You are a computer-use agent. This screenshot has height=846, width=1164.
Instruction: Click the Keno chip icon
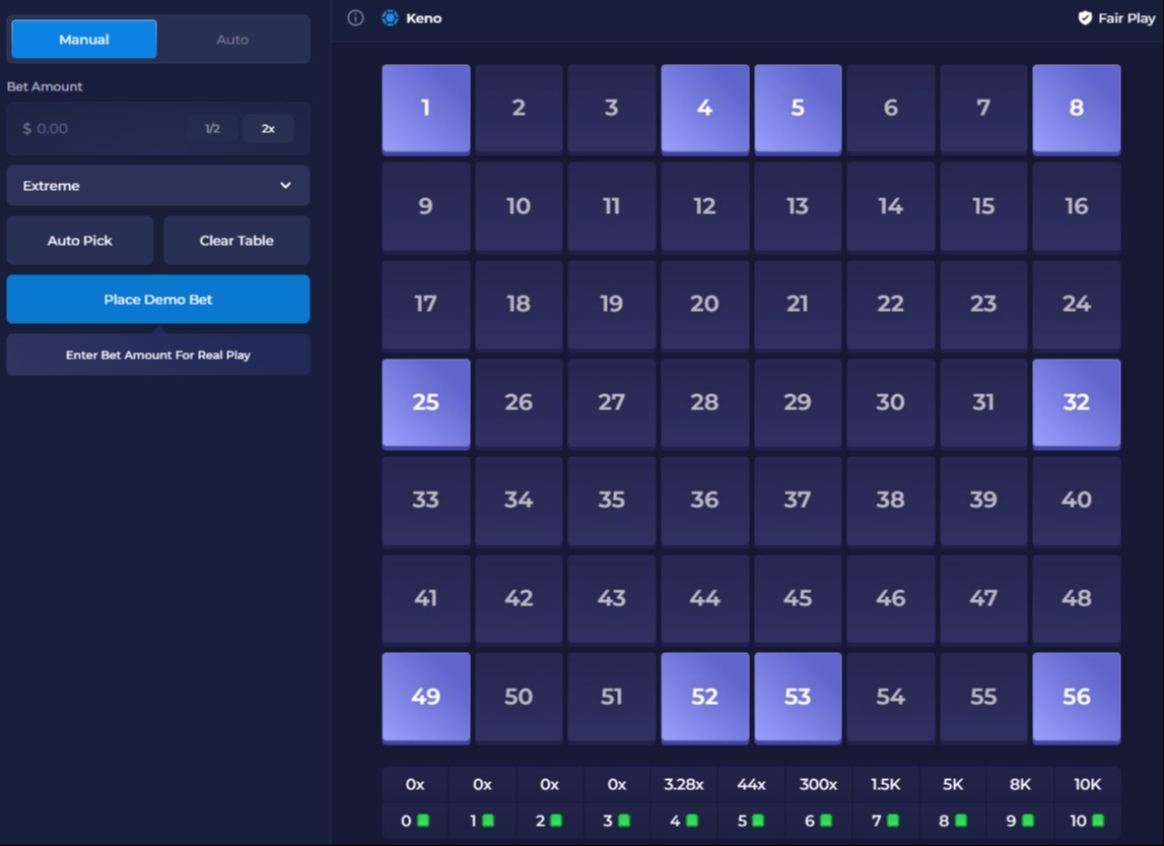pos(390,18)
